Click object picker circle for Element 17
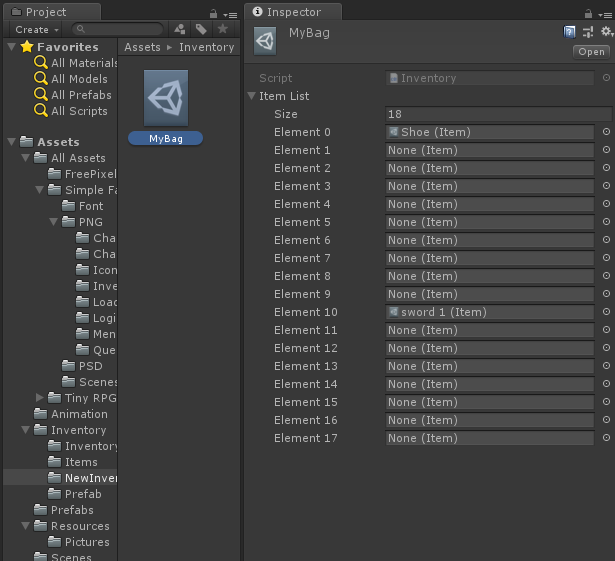The height and width of the screenshot is (561, 615). 606,437
